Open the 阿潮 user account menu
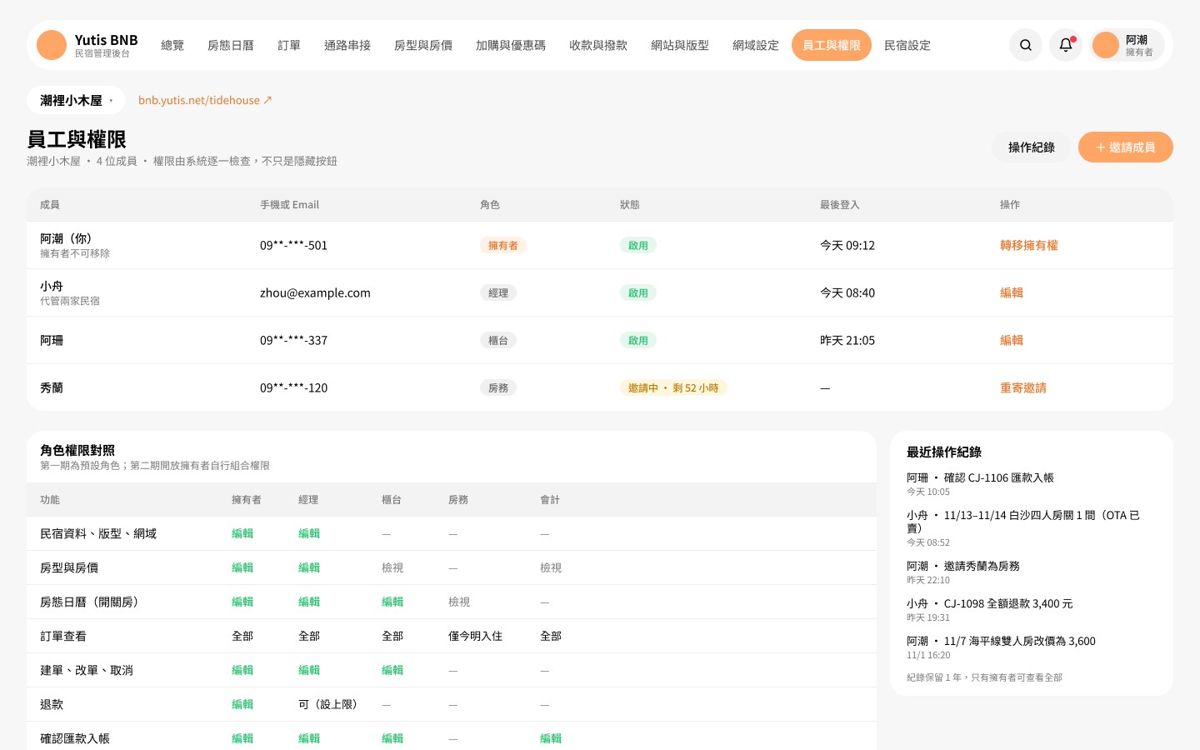The image size is (1200, 750). coord(1127,45)
